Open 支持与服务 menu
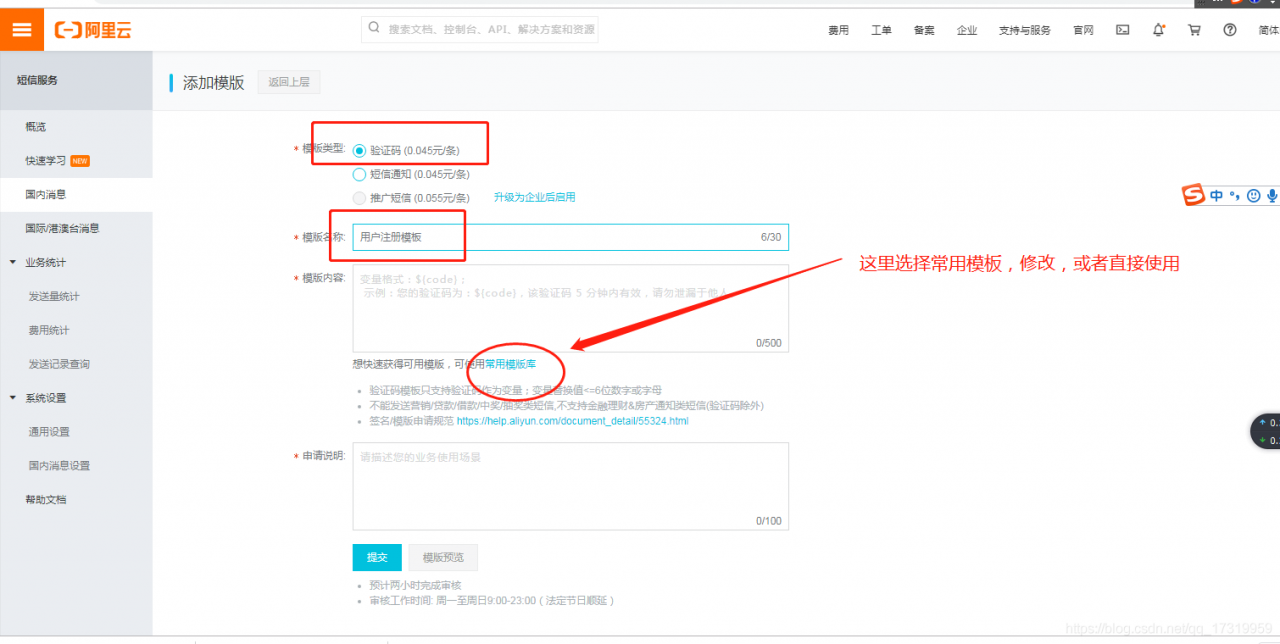Image resolution: width=1280 pixels, height=644 pixels. [x=1025, y=30]
